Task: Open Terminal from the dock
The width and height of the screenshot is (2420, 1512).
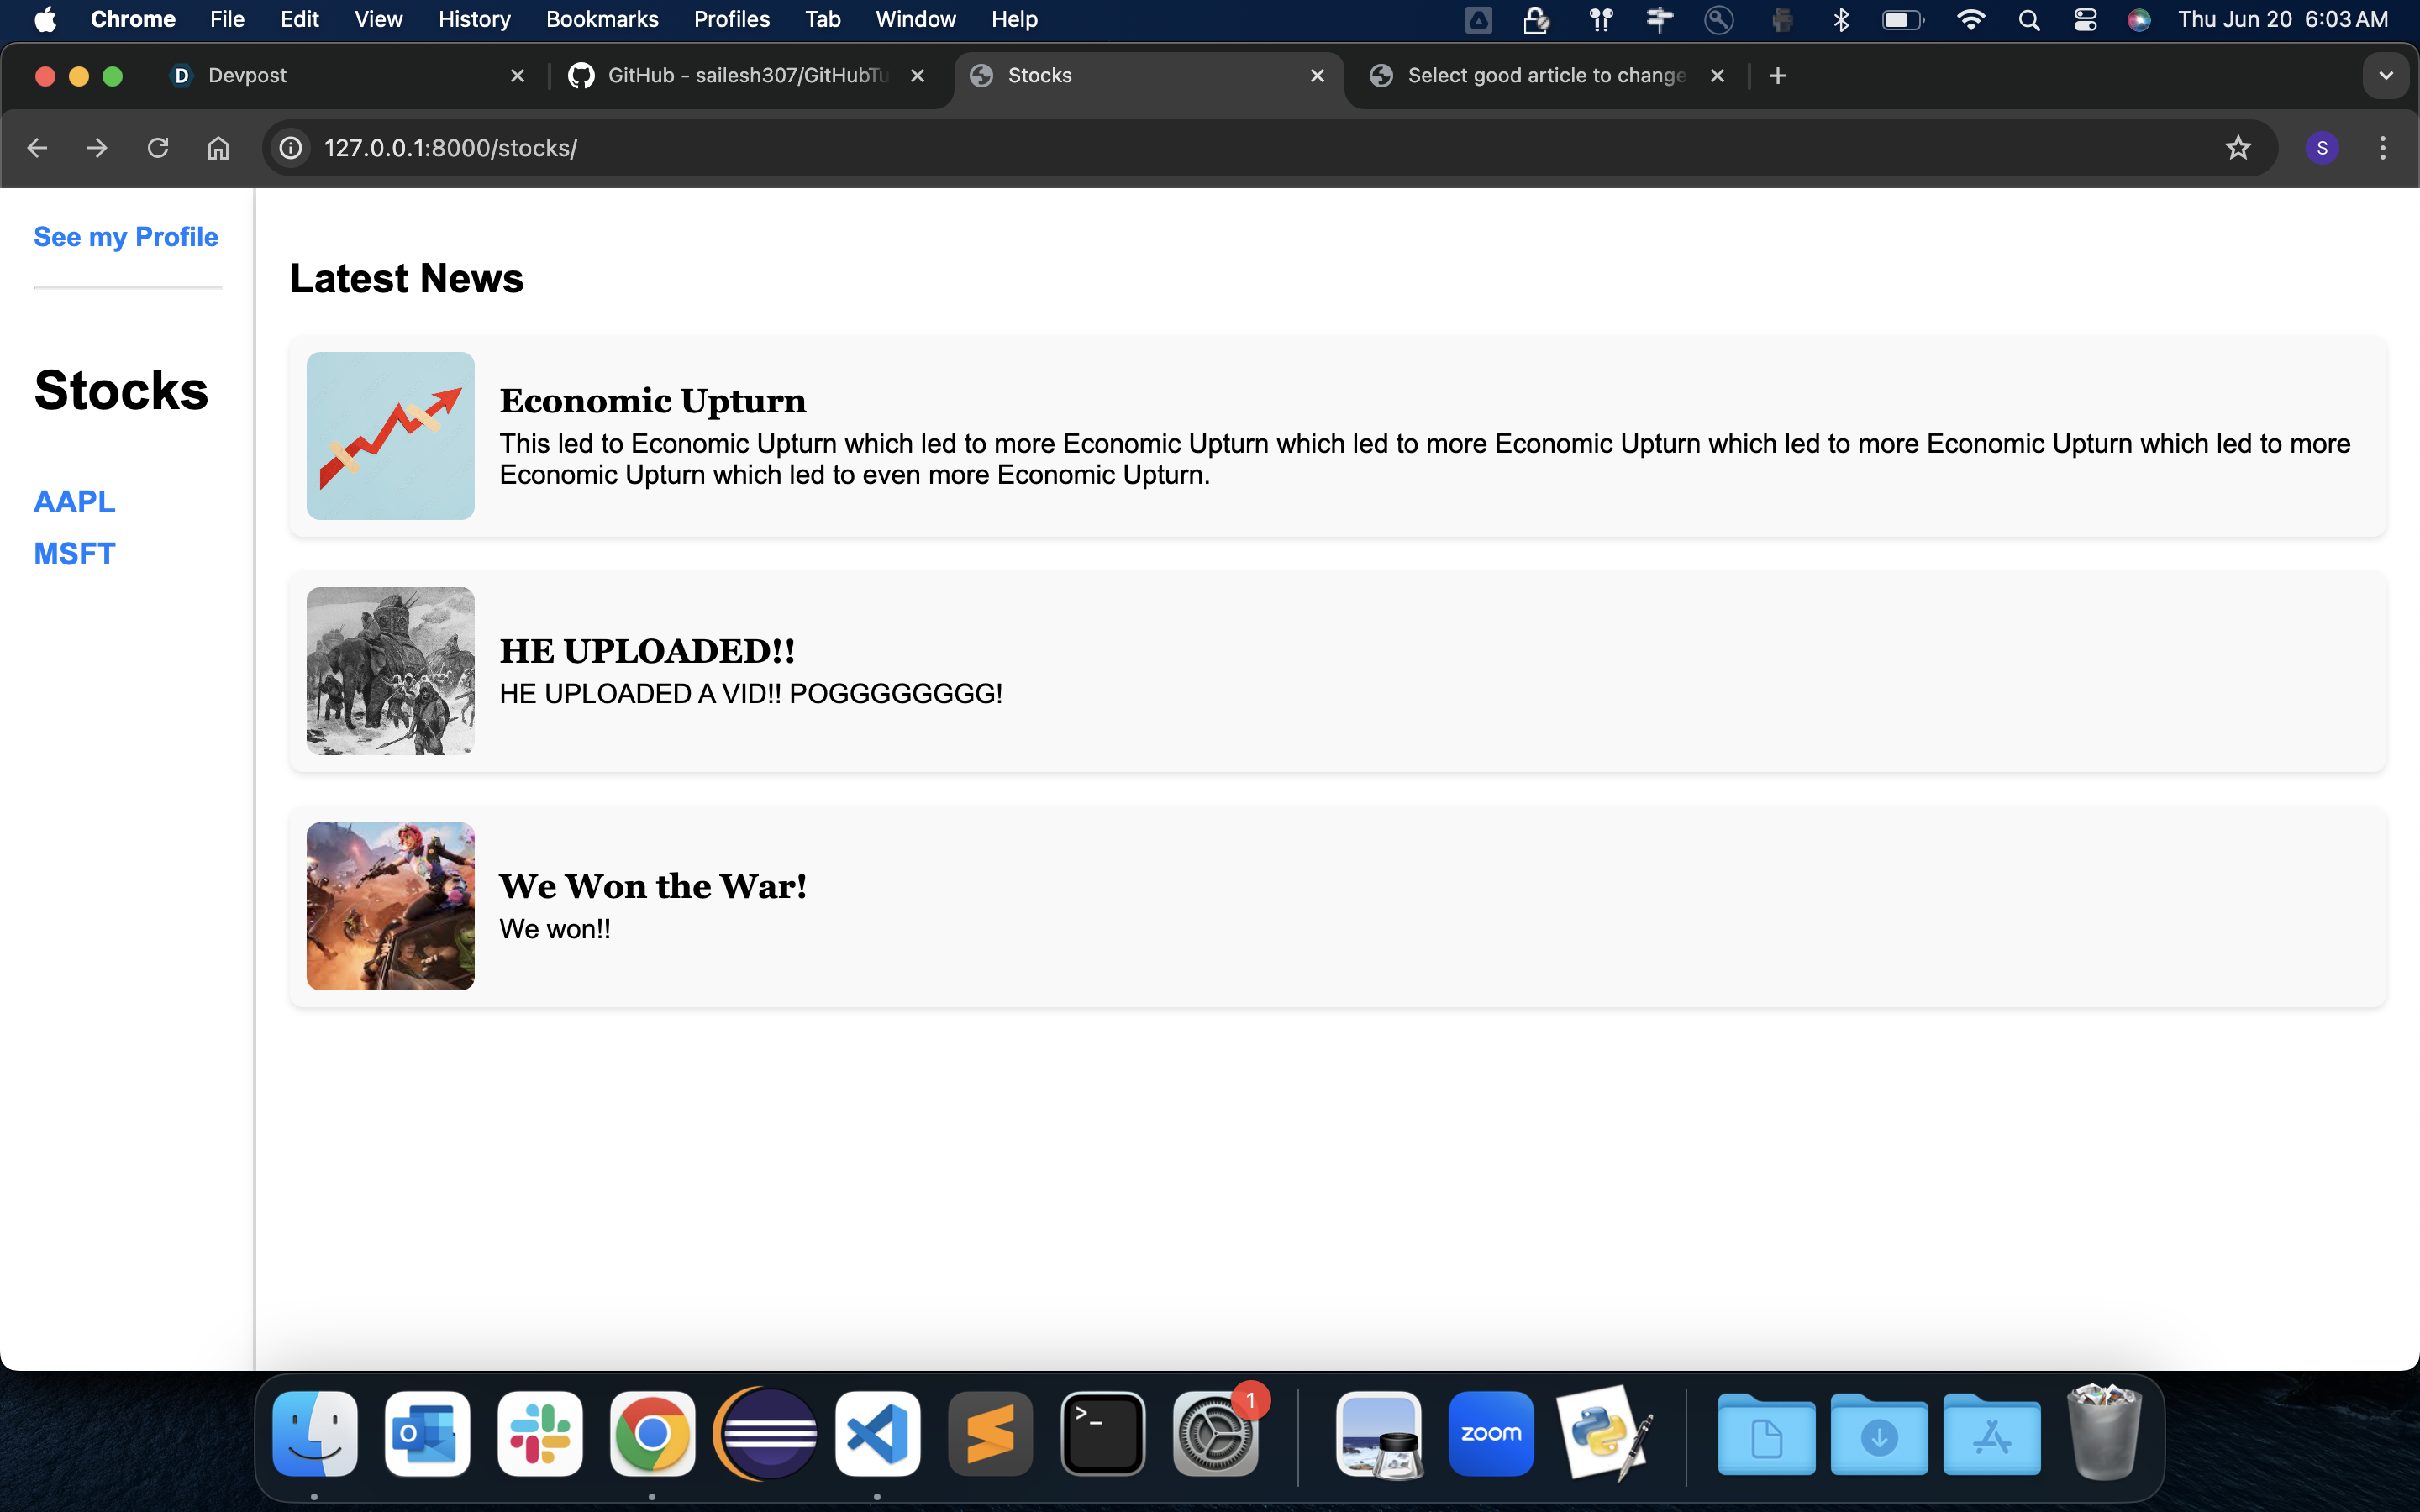Action: click(x=1102, y=1433)
